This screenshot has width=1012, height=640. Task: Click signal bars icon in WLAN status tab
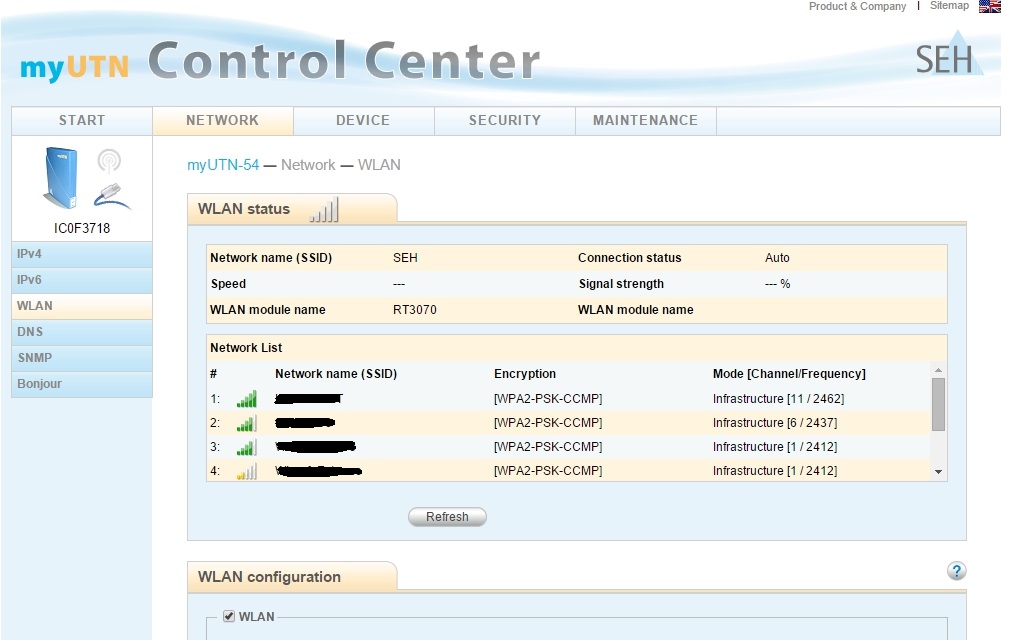point(324,210)
